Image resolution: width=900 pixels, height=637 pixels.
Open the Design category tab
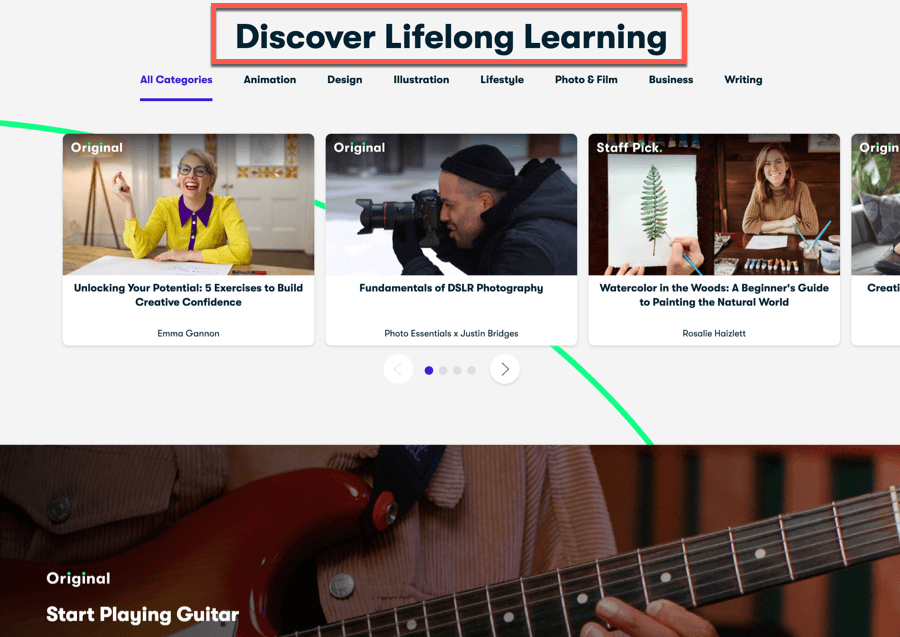pos(344,80)
